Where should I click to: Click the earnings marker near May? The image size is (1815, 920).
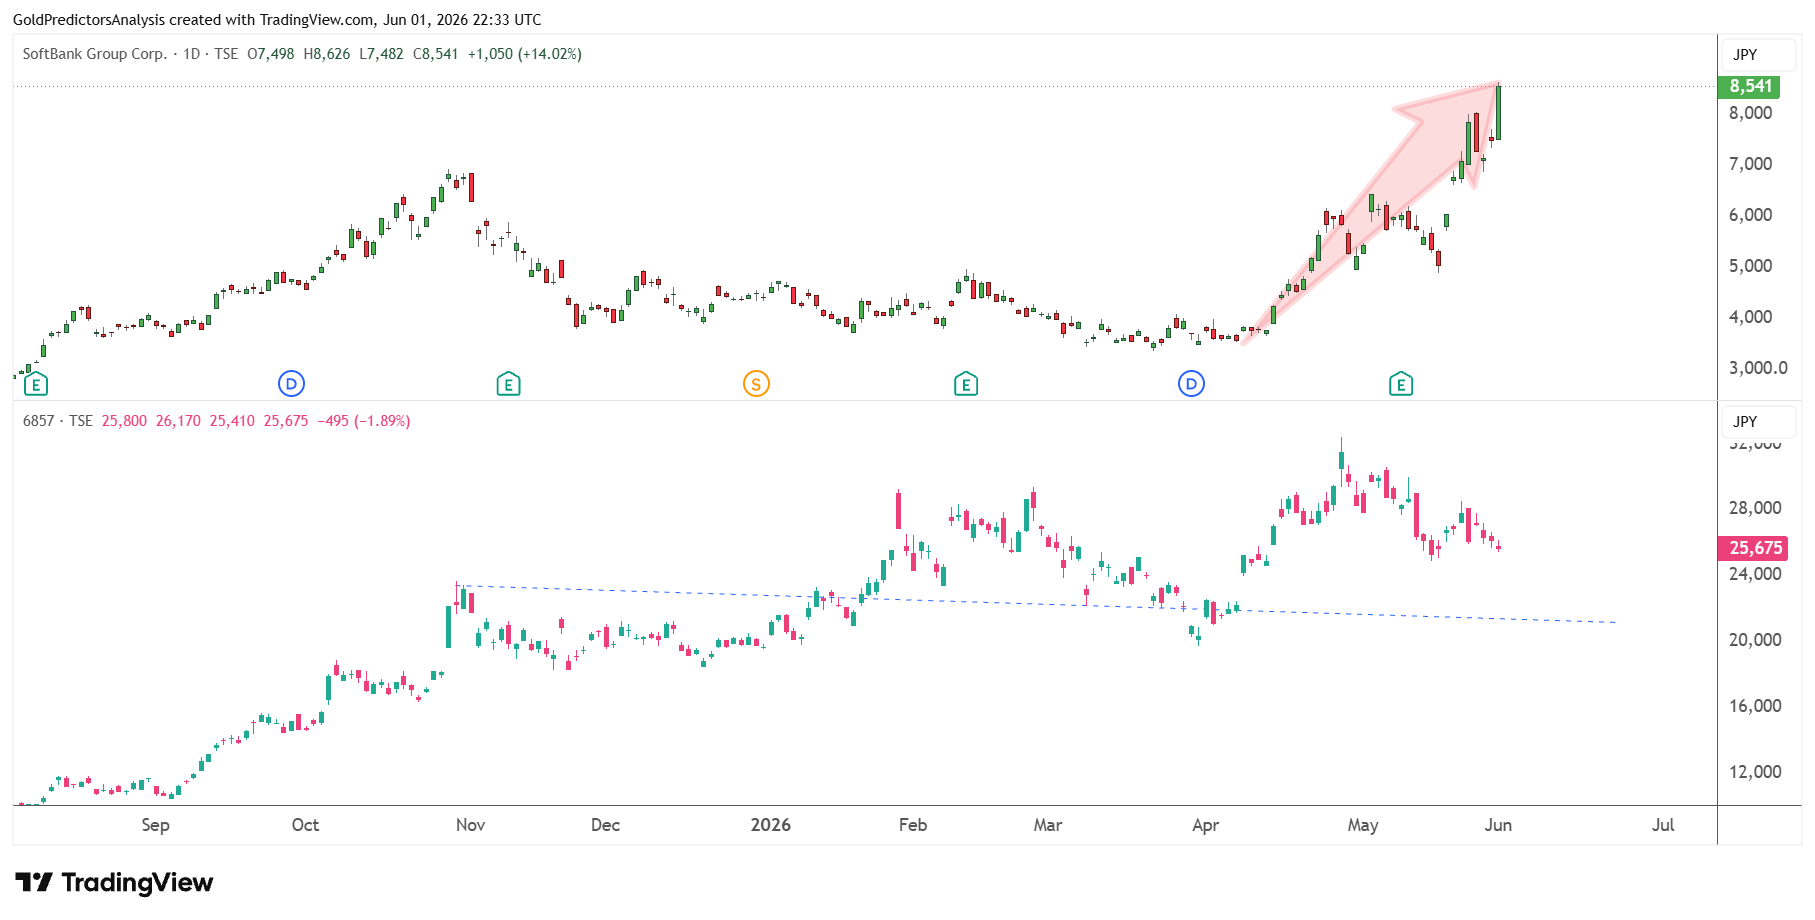(1400, 384)
